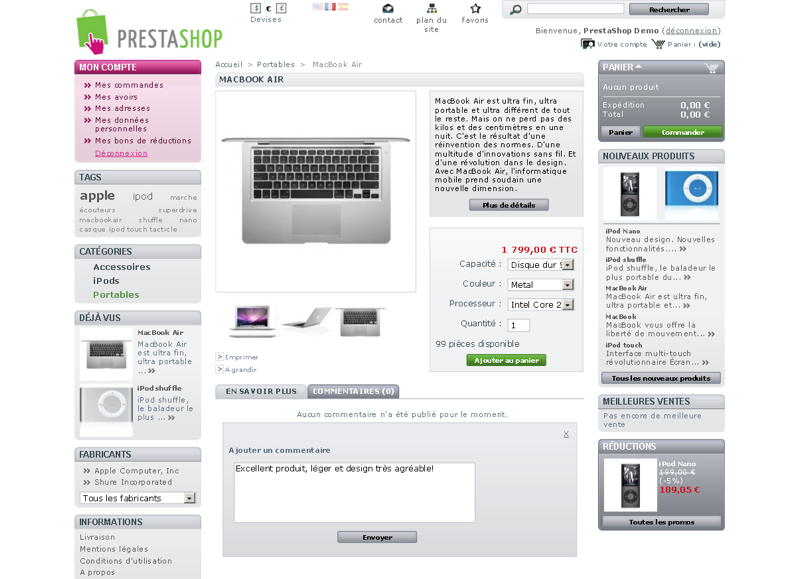Screen dimensions: 800x579
Task: Click the Envoyer button
Action: coord(377,537)
